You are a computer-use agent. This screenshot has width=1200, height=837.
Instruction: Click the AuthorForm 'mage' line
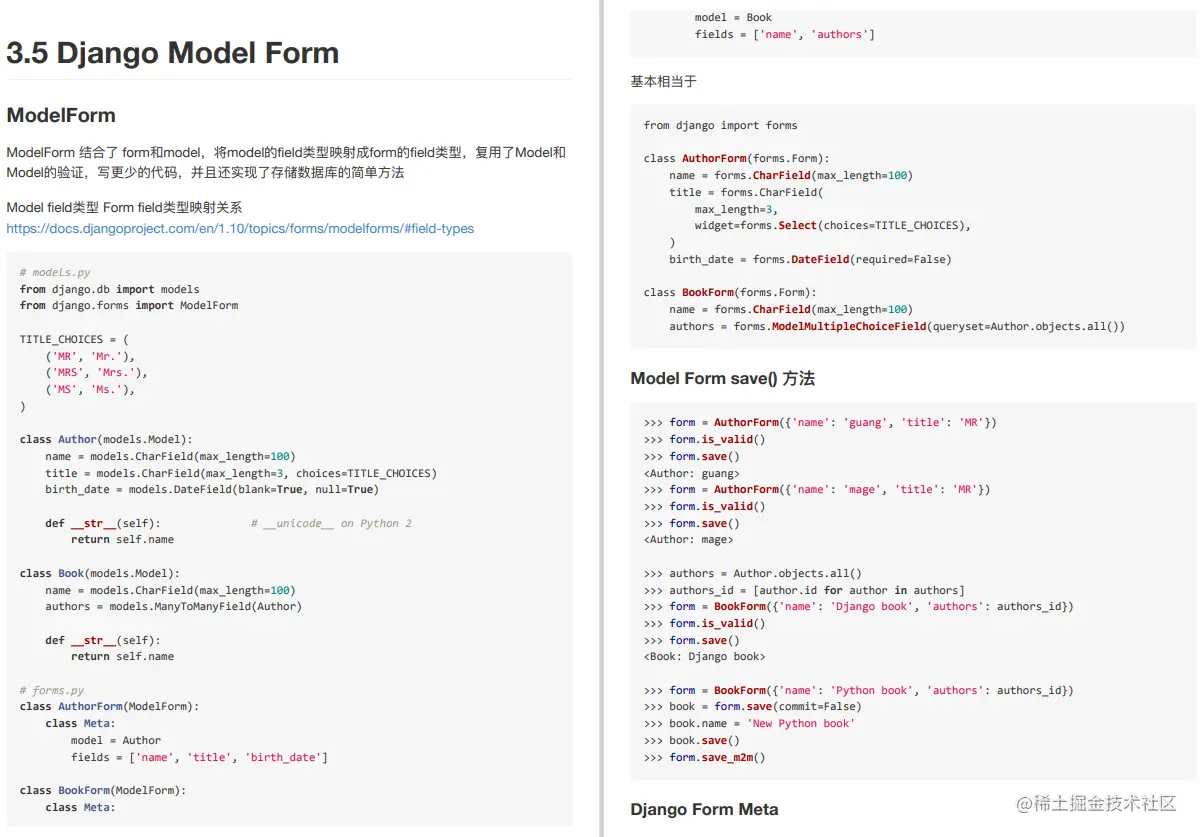(817, 489)
